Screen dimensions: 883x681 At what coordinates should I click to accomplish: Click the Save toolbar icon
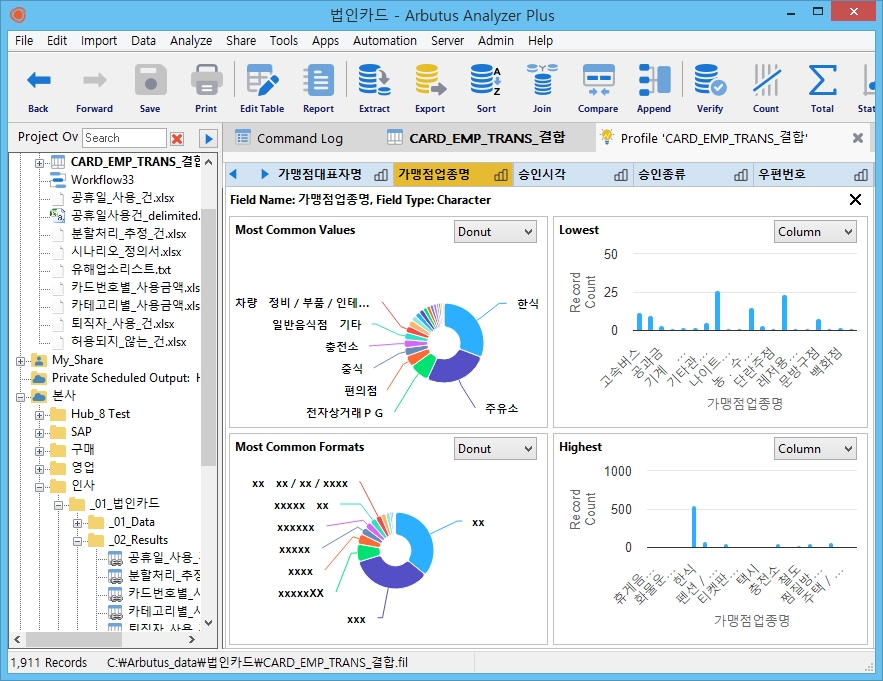tap(150, 88)
